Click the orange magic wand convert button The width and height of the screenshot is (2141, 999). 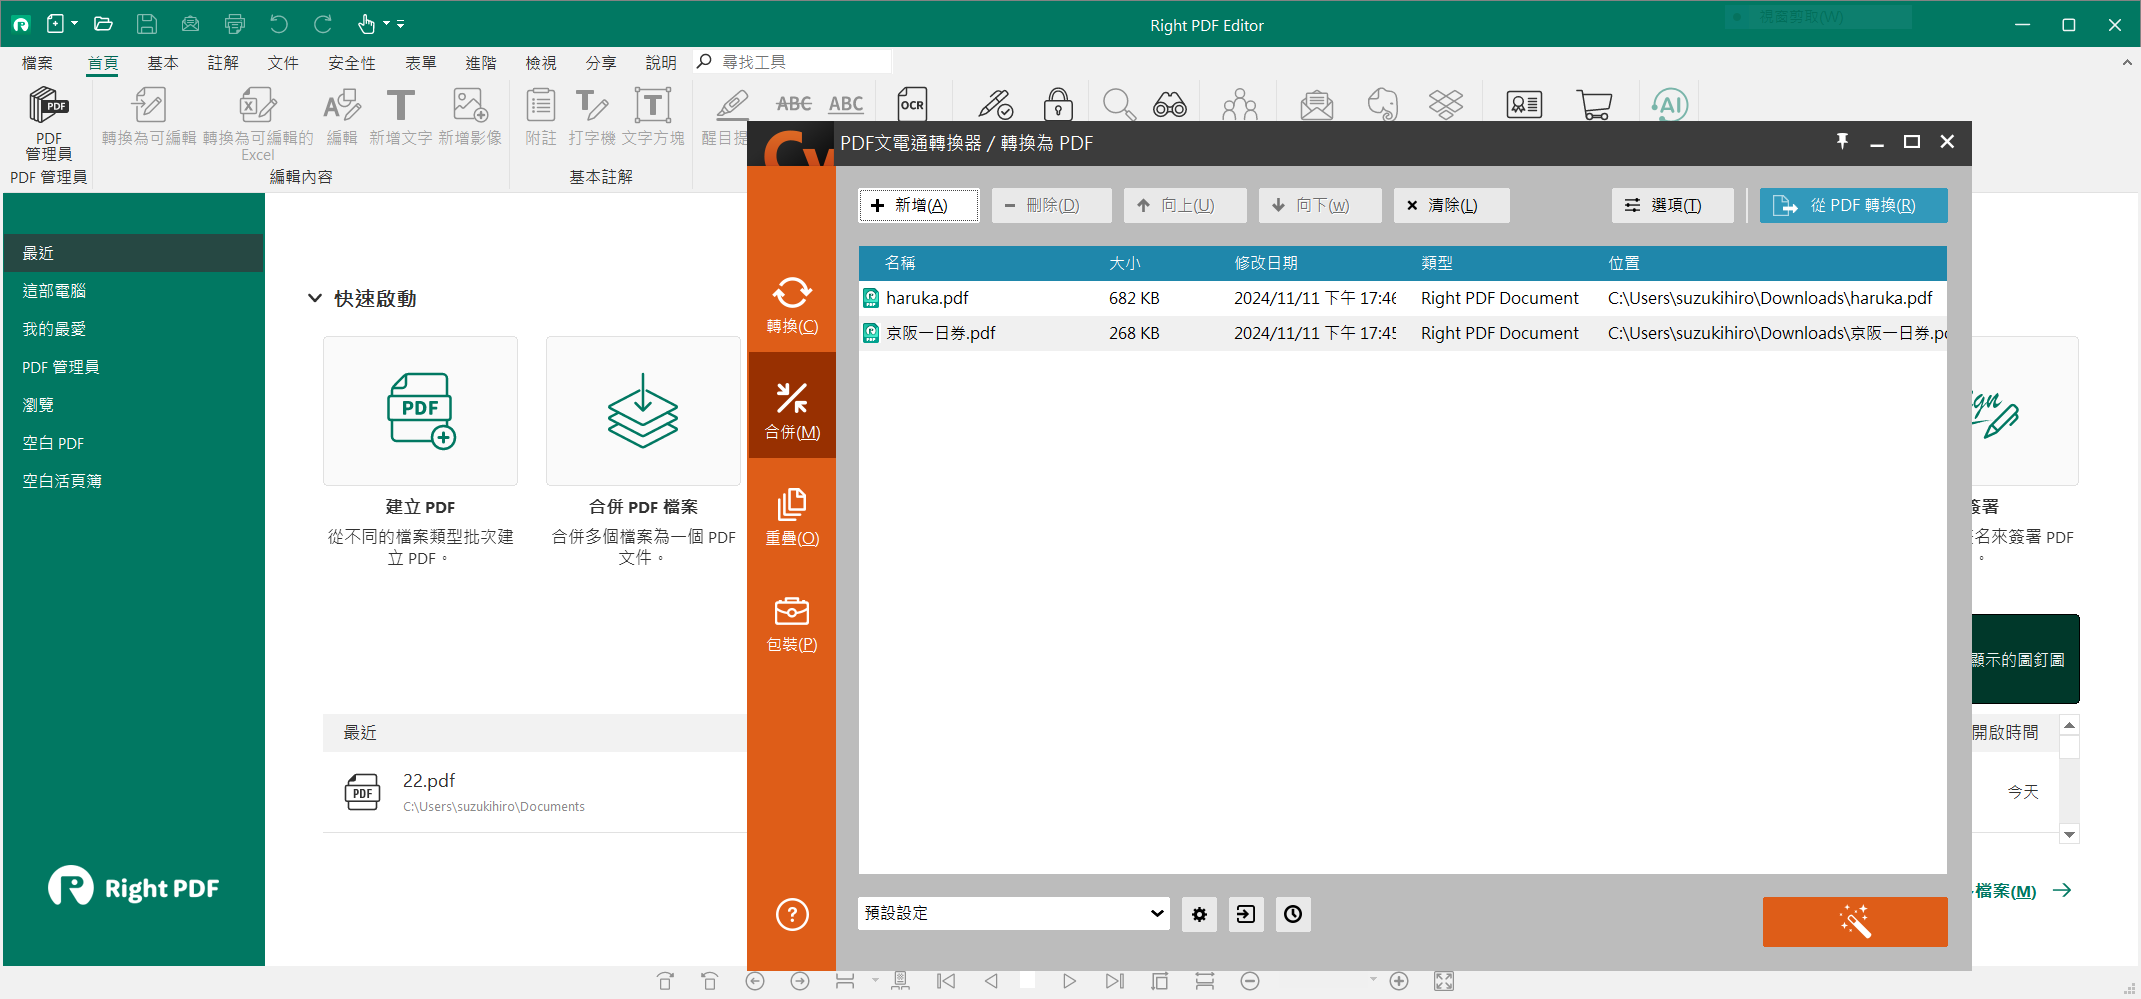pos(1855,921)
